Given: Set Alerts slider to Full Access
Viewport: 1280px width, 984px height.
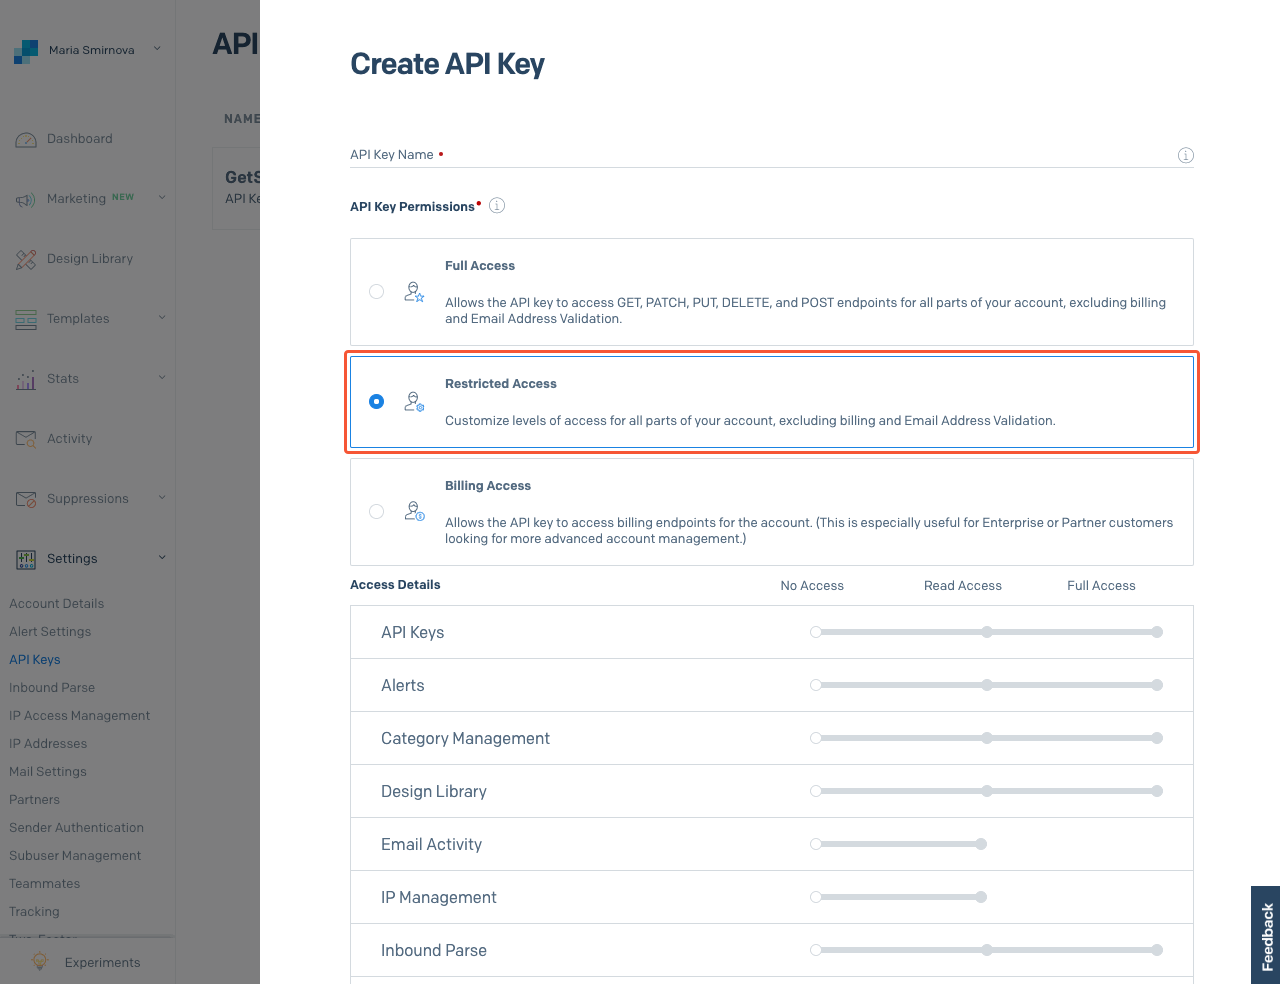Looking at the screenshot, I should [x=1157, y=685].
